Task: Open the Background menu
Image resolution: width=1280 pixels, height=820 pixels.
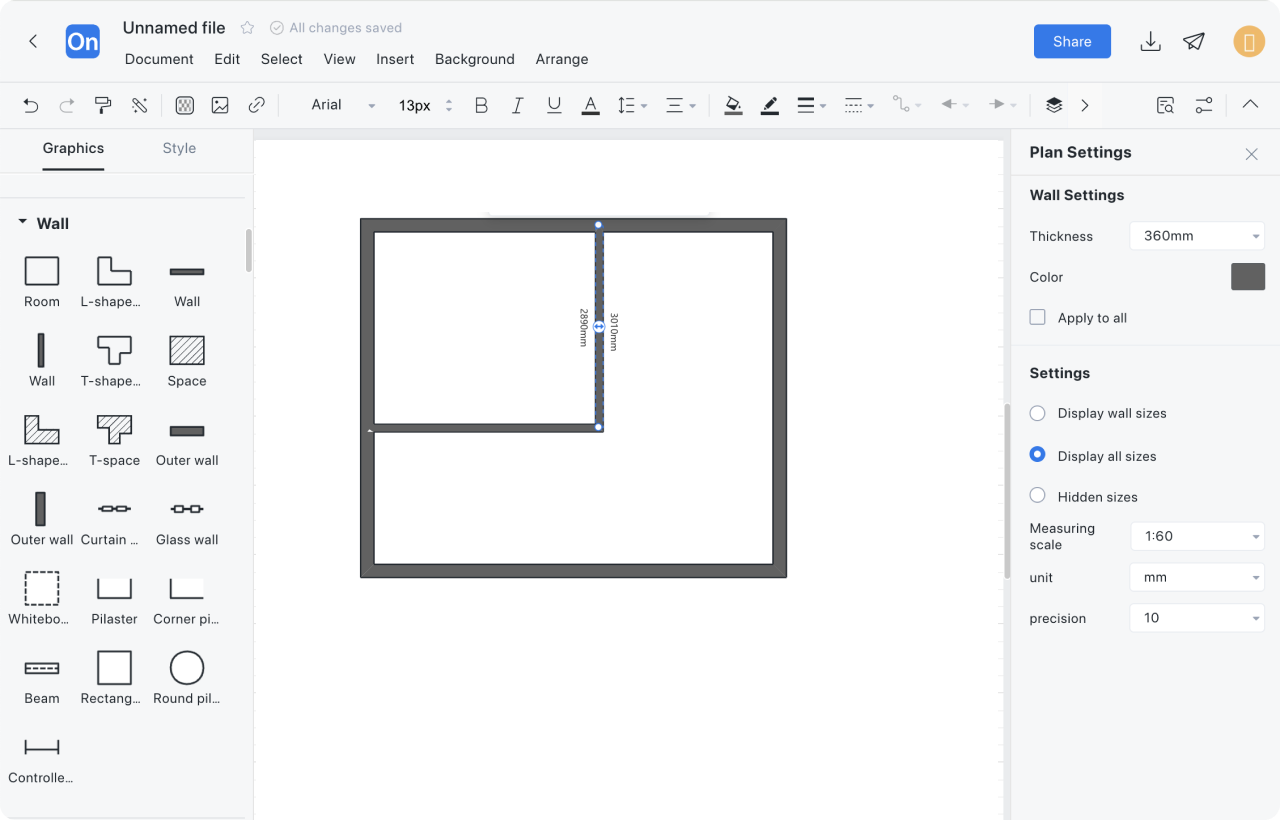Action: click(x=474, y=59)
